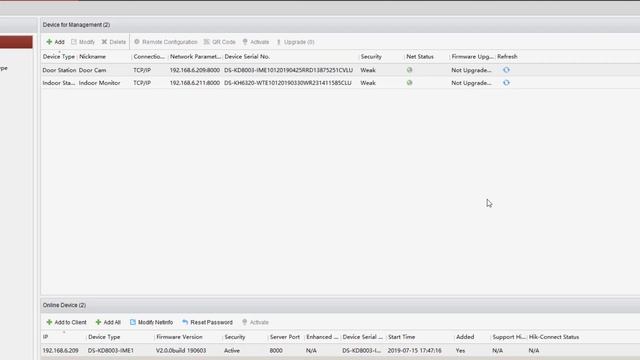
Task: Select the red highlighted sidebar item
Action: pyautogui.click(x=16, y=42)
